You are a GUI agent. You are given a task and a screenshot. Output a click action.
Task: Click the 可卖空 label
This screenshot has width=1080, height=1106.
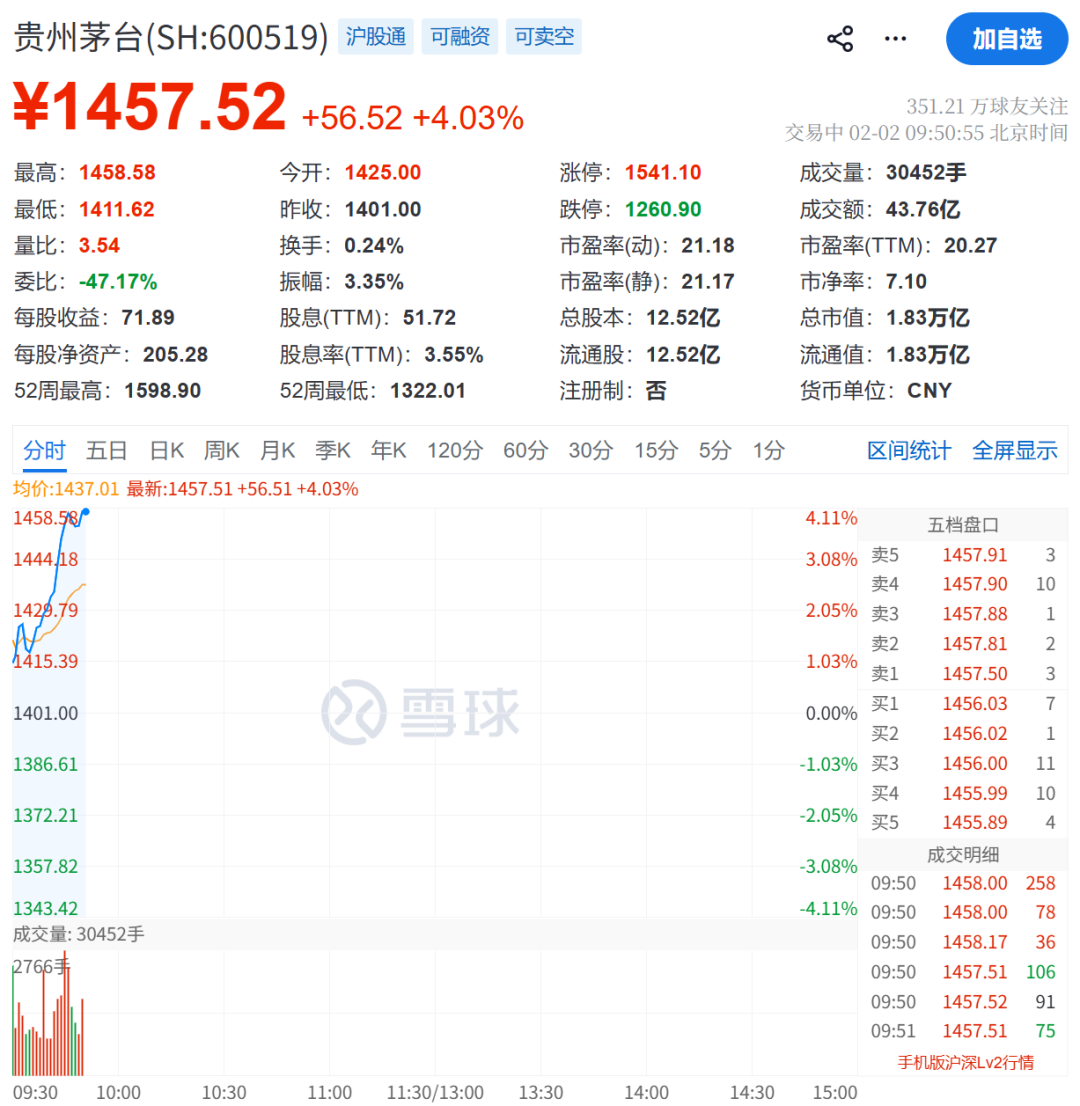coord(543,36)
